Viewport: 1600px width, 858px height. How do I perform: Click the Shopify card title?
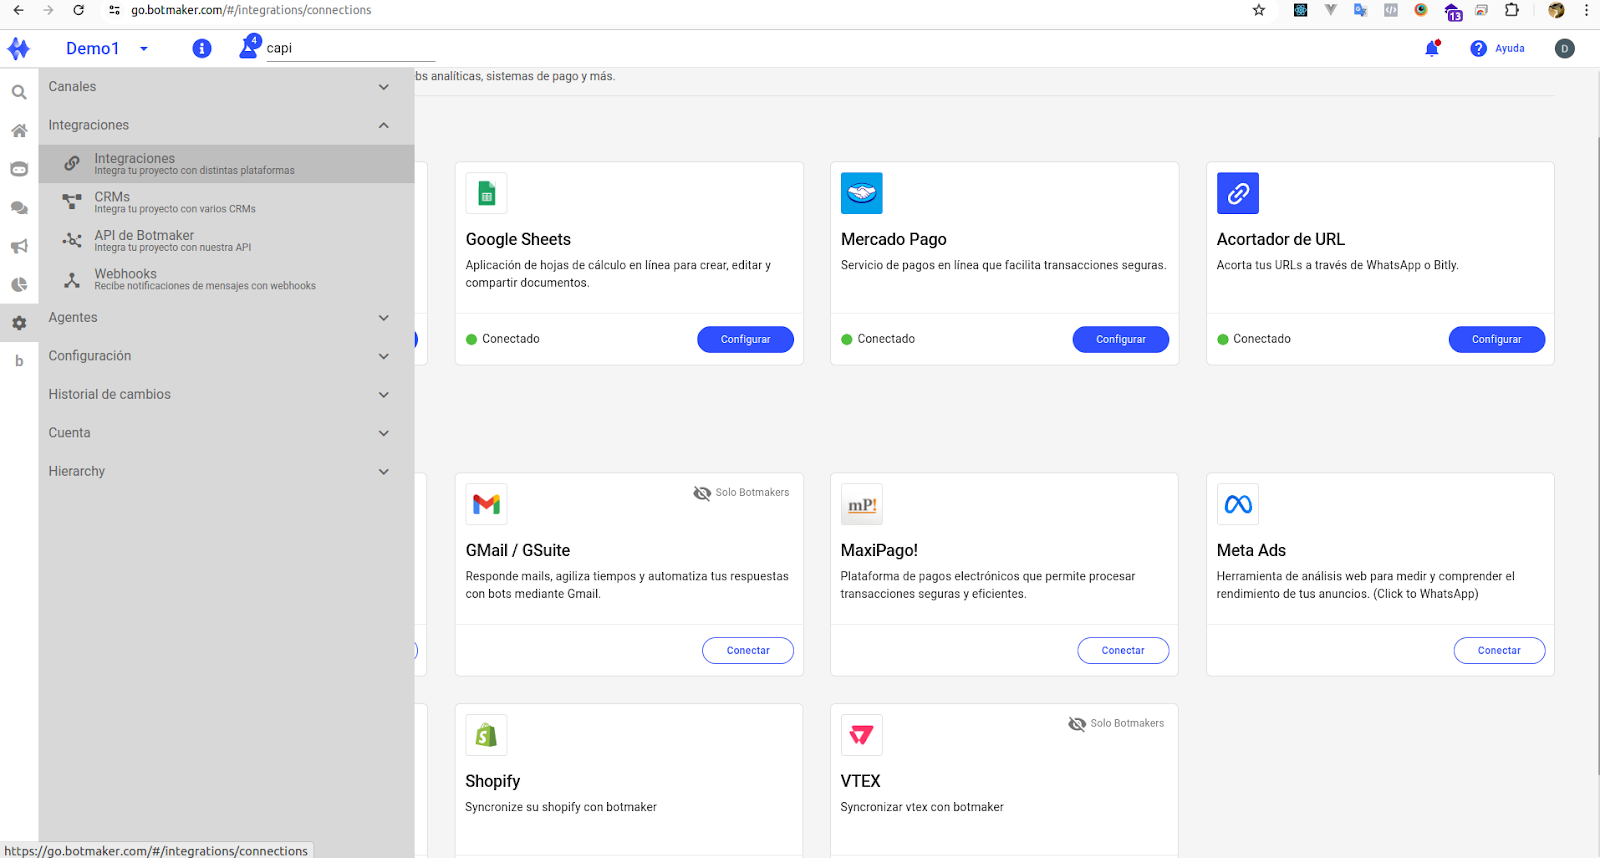493,781
